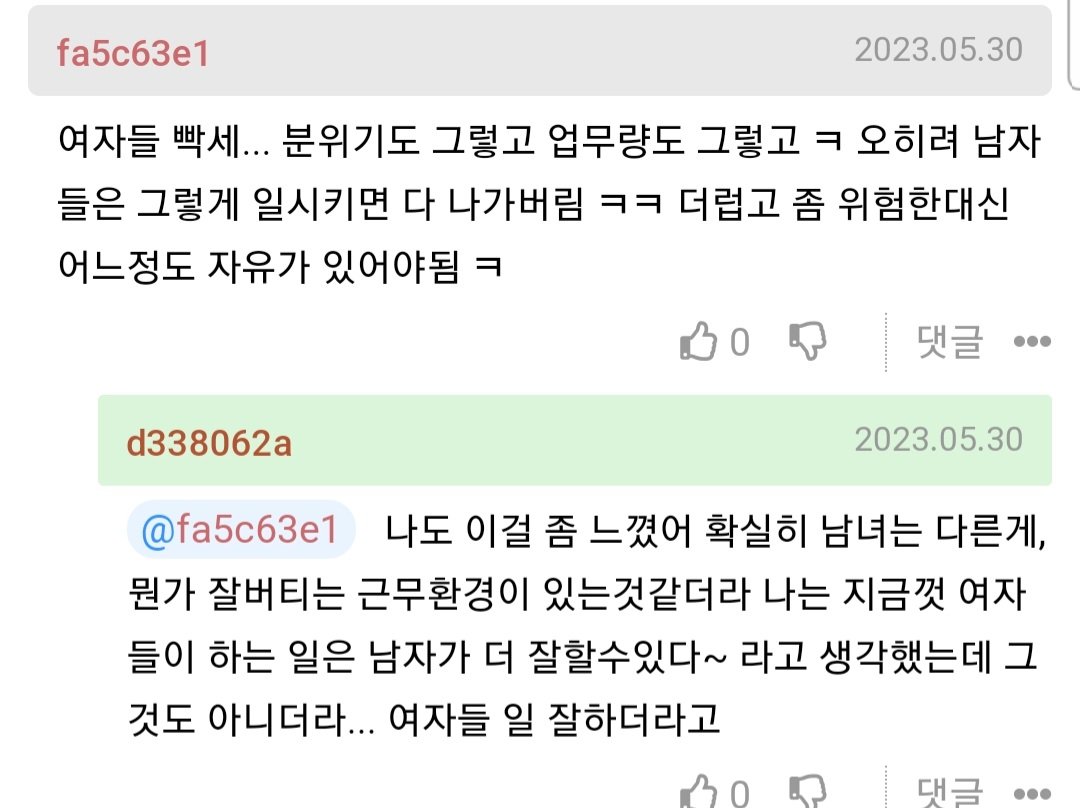Click the reply ending 여자들 일 잘하더라고

pos(425,719)
